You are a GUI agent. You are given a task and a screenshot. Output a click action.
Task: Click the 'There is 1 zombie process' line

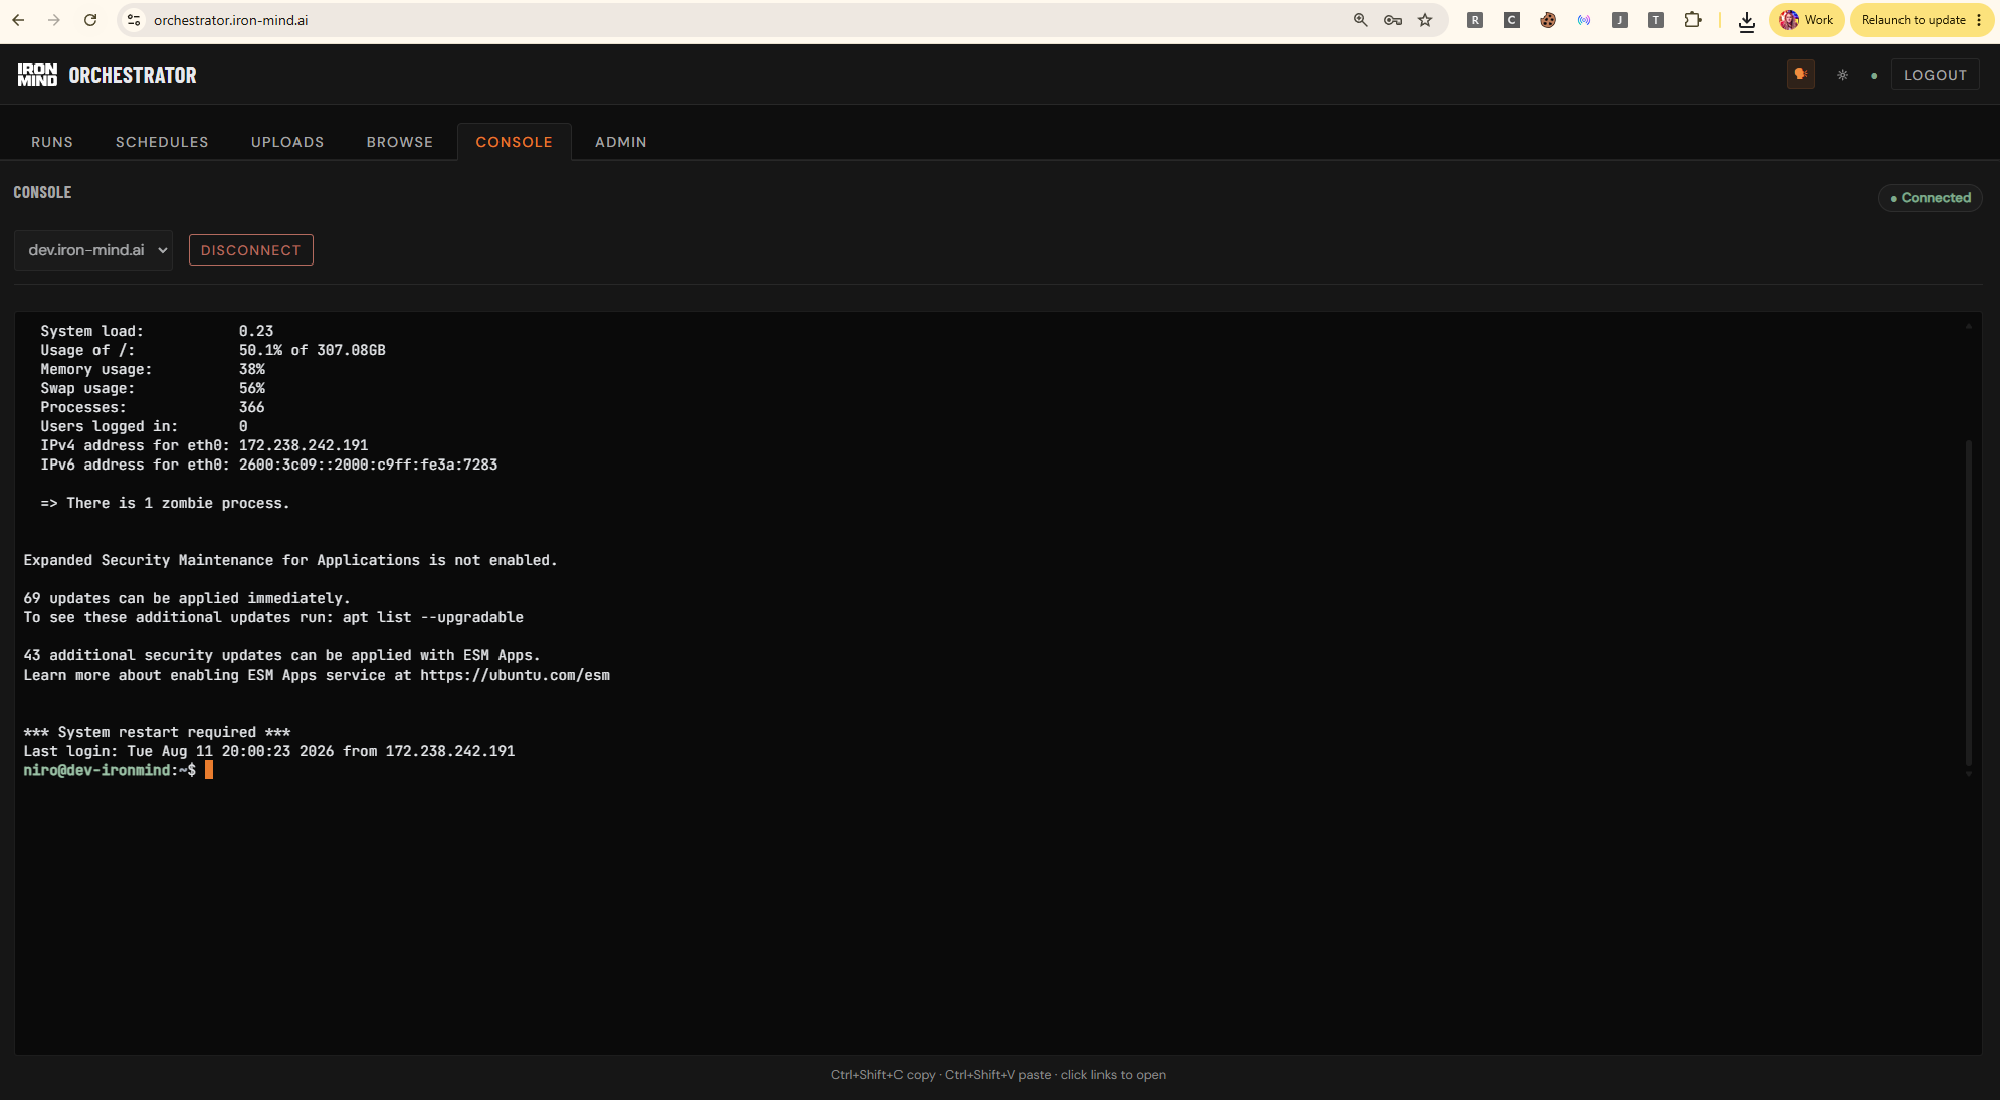point(165,503)
